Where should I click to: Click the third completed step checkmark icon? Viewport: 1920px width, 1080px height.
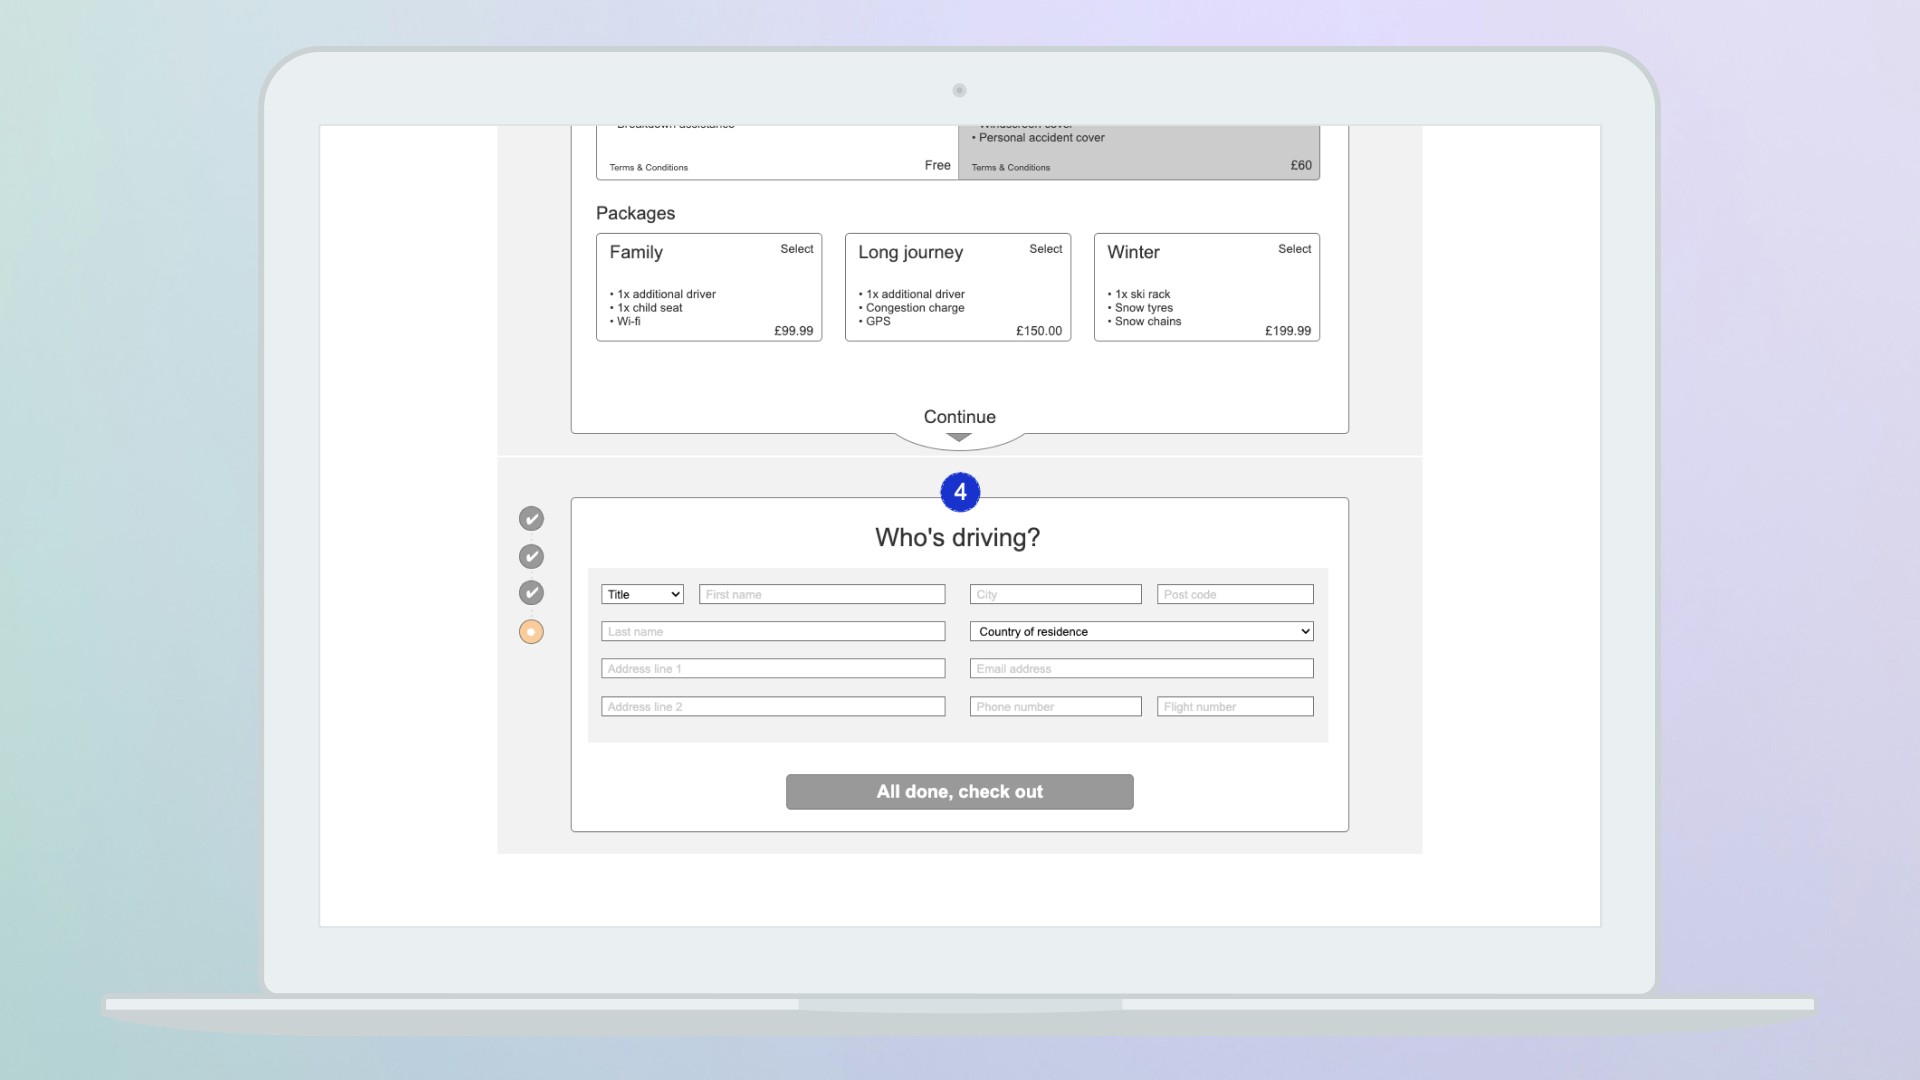pyautogui.click(x=531, y=592)
